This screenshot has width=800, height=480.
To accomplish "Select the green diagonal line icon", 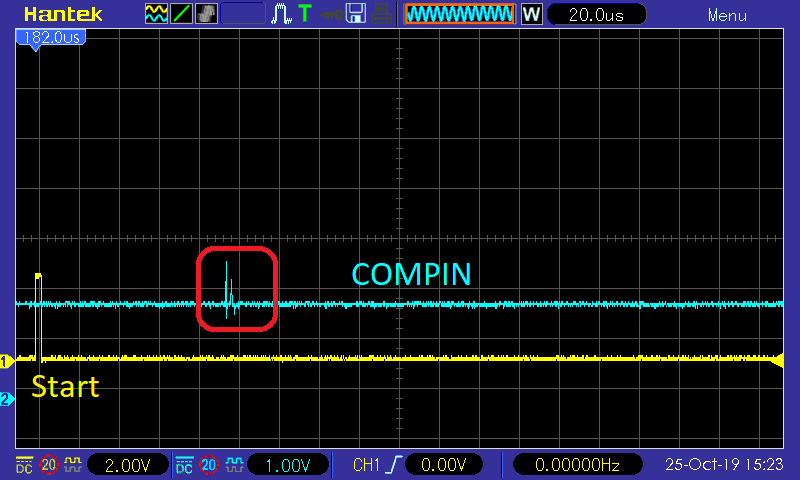I will 182,14.
